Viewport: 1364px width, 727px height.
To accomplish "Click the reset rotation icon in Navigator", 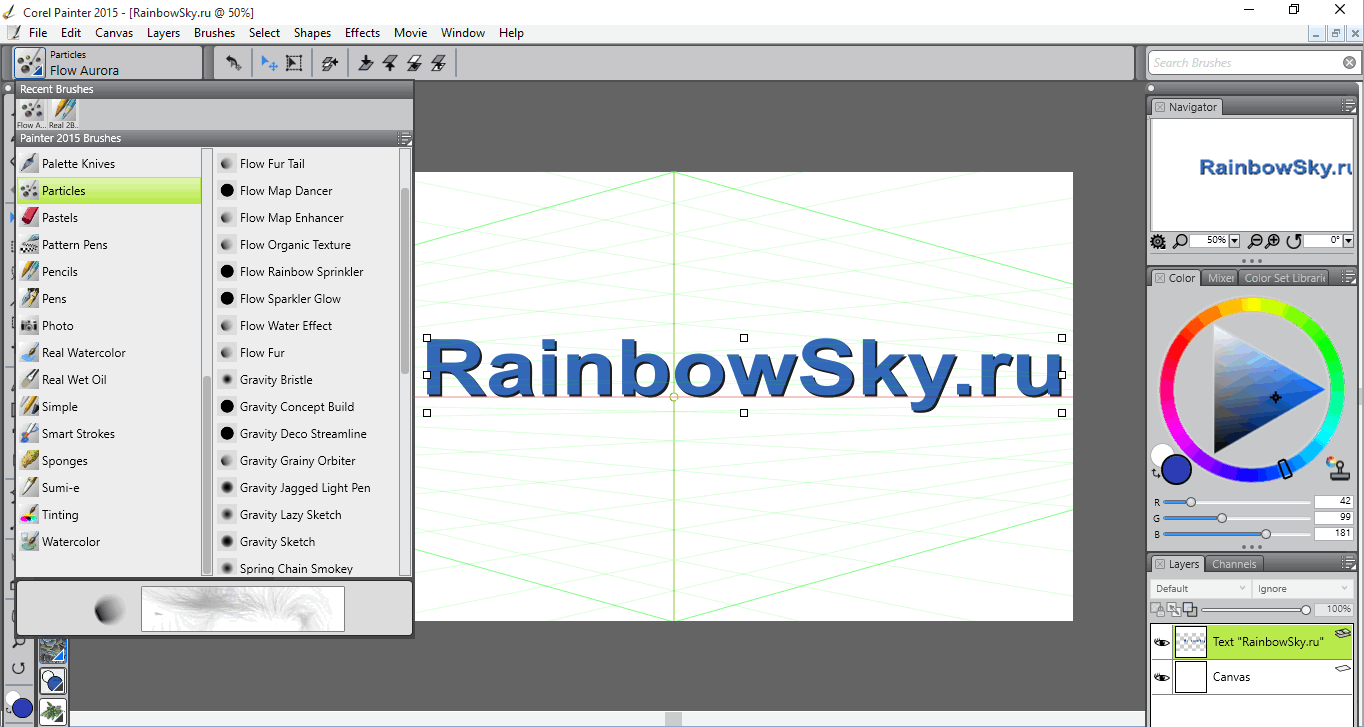I will coord(1293,241).
